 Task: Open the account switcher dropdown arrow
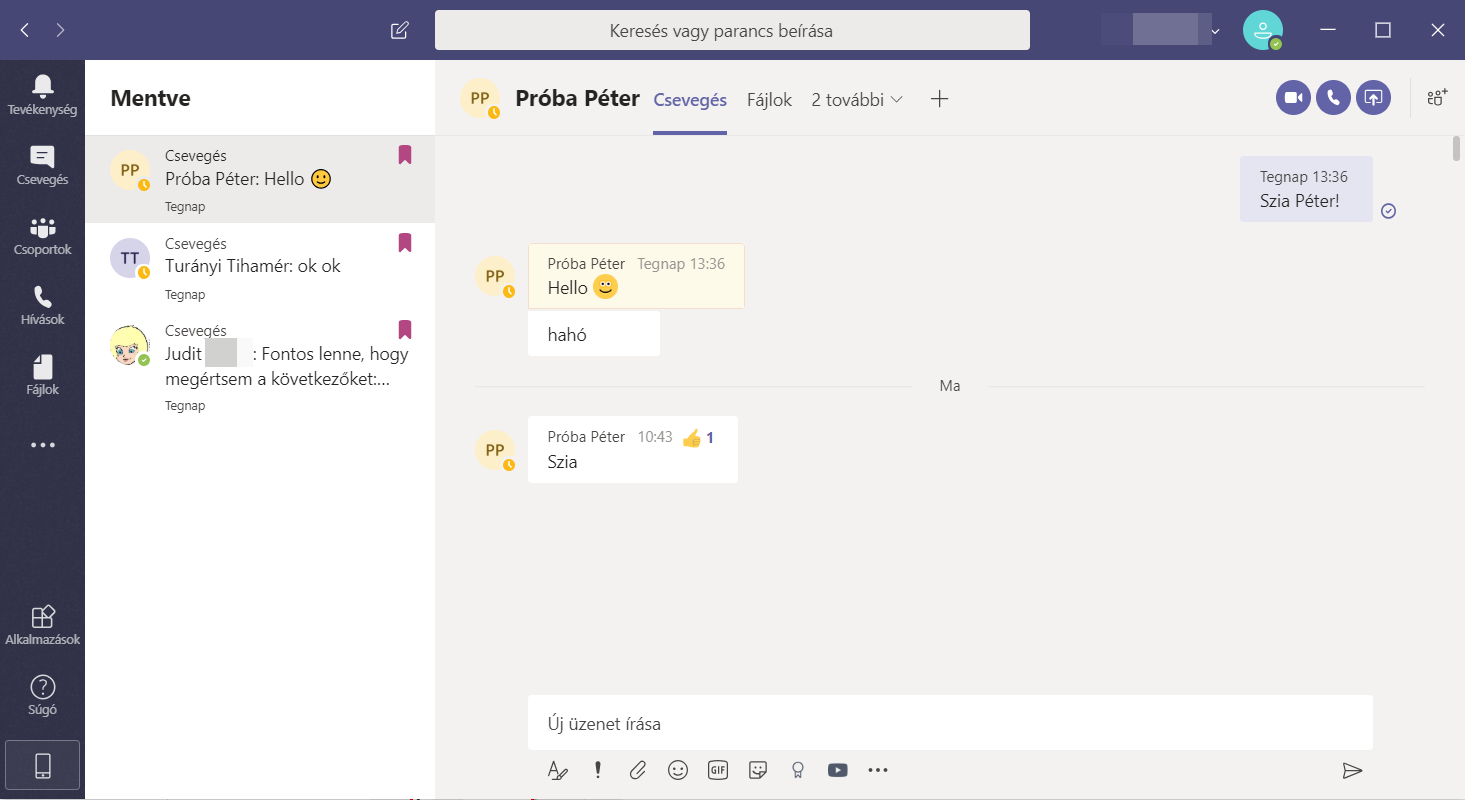[x=1215, y=32]
